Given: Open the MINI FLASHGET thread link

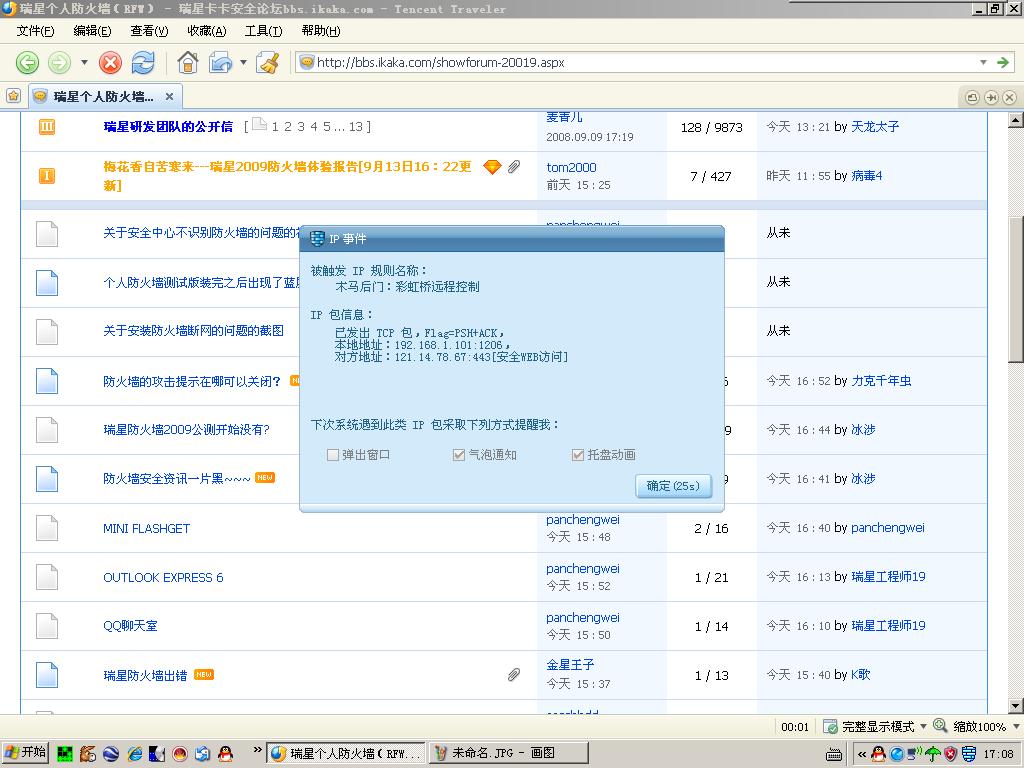Looking at the screenshot, I should 146,528.
